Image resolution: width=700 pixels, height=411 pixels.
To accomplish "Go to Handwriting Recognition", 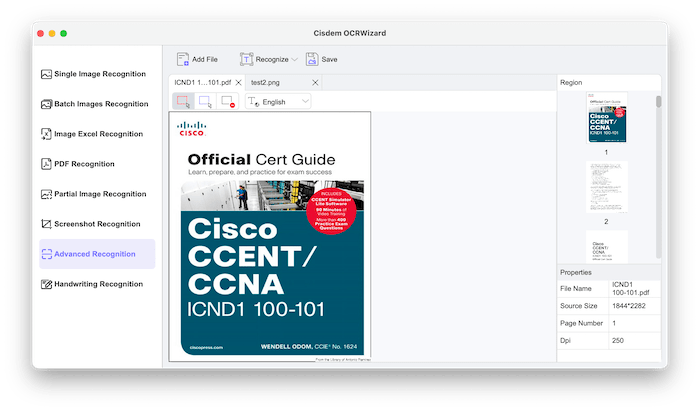I will tap(97, 284).
